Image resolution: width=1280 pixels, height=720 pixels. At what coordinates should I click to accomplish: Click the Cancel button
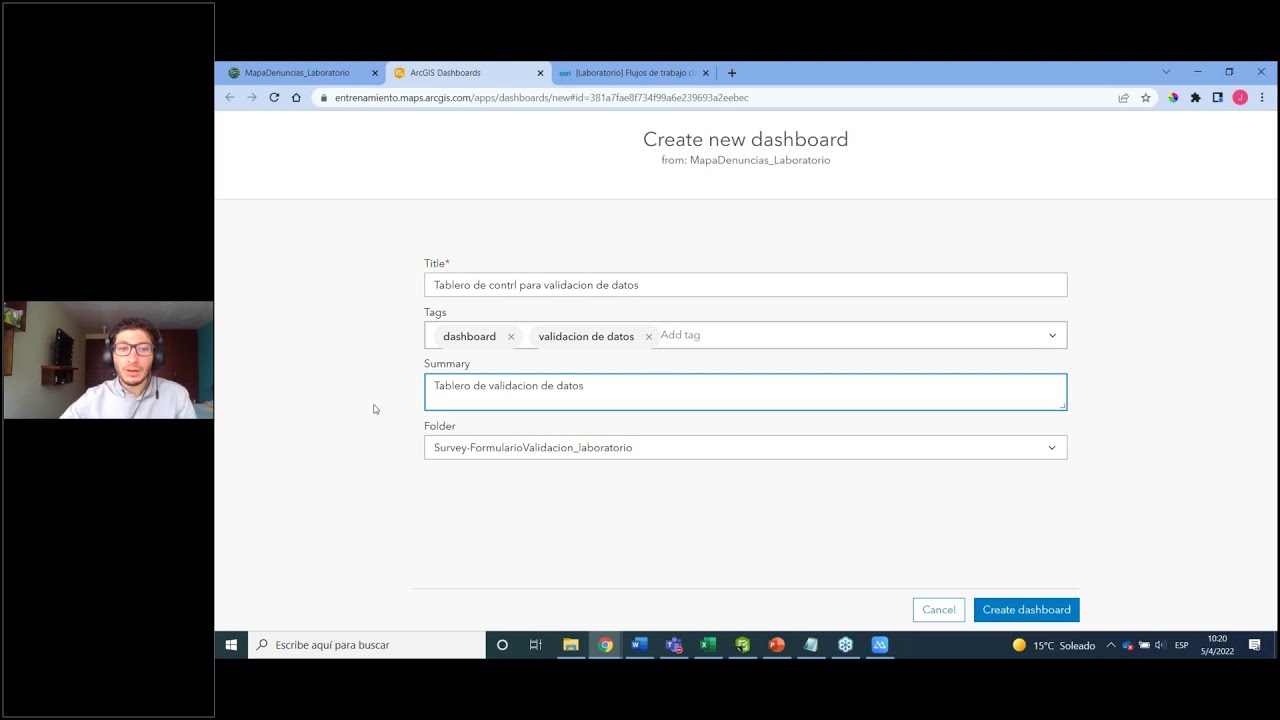click(x=939, y=610)
